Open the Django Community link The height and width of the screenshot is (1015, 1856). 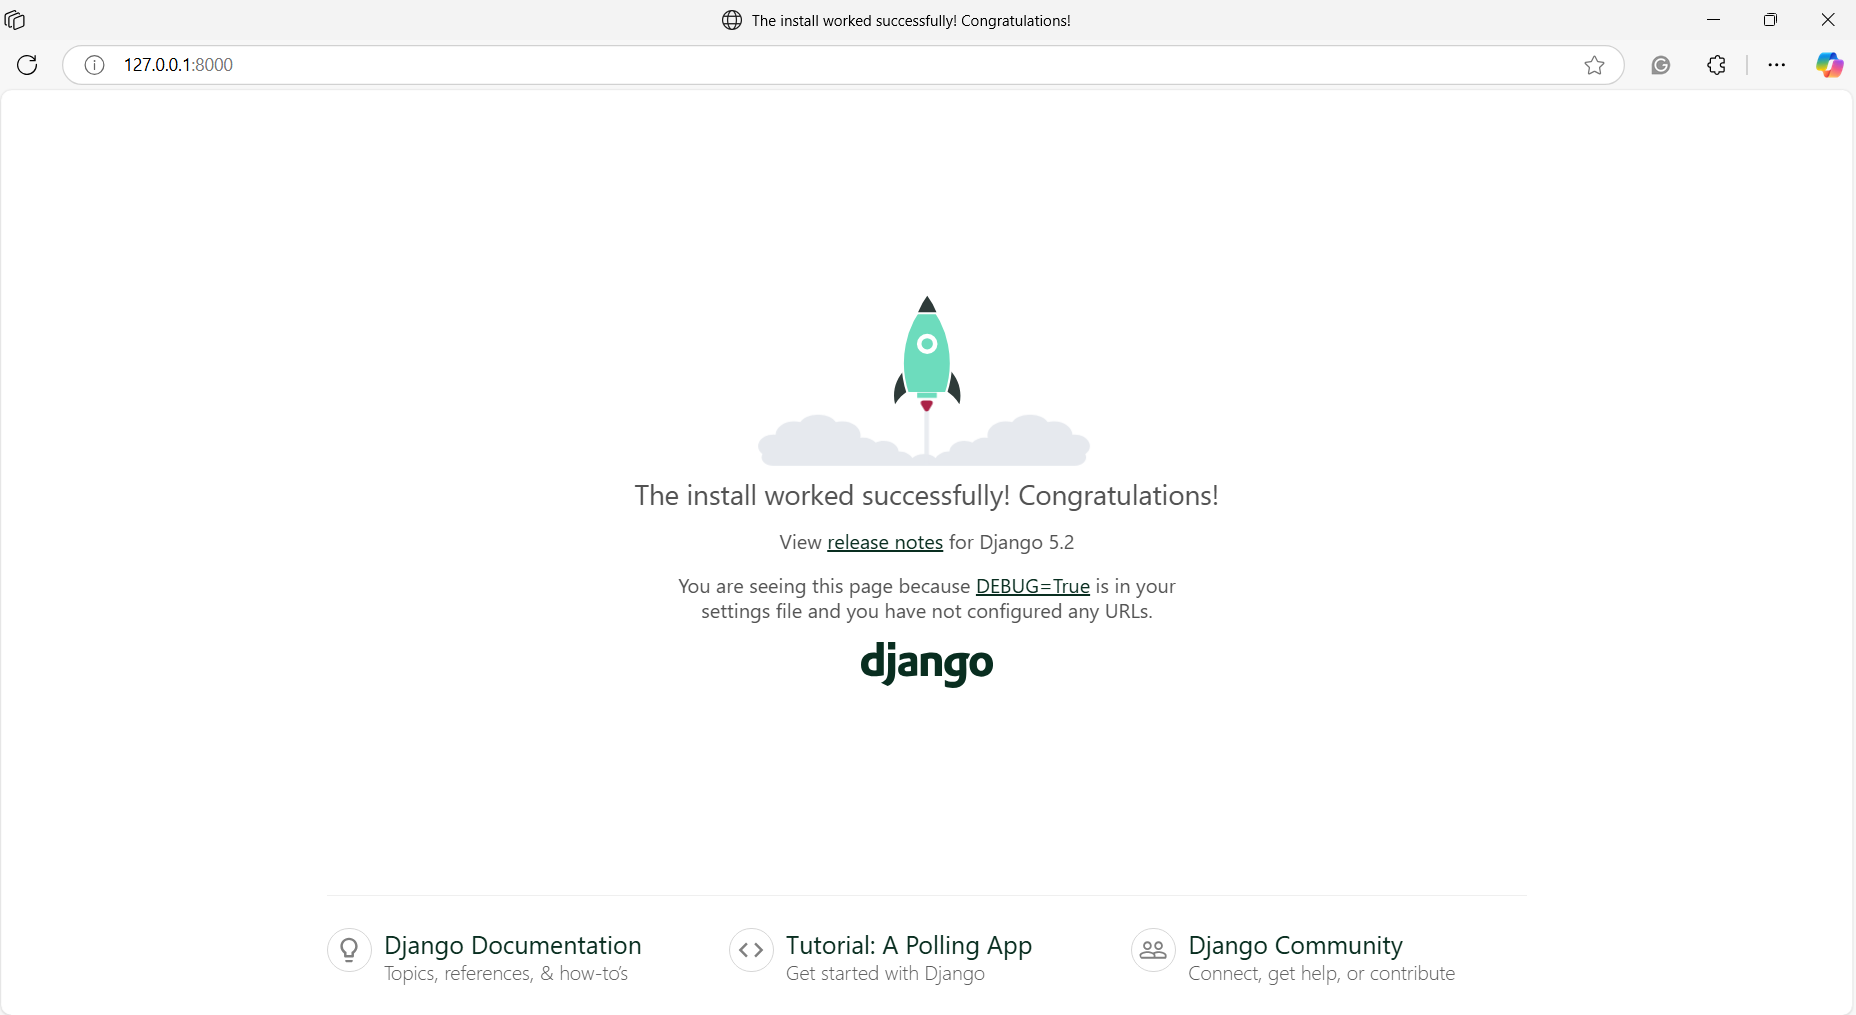[x=1296, y=945]
